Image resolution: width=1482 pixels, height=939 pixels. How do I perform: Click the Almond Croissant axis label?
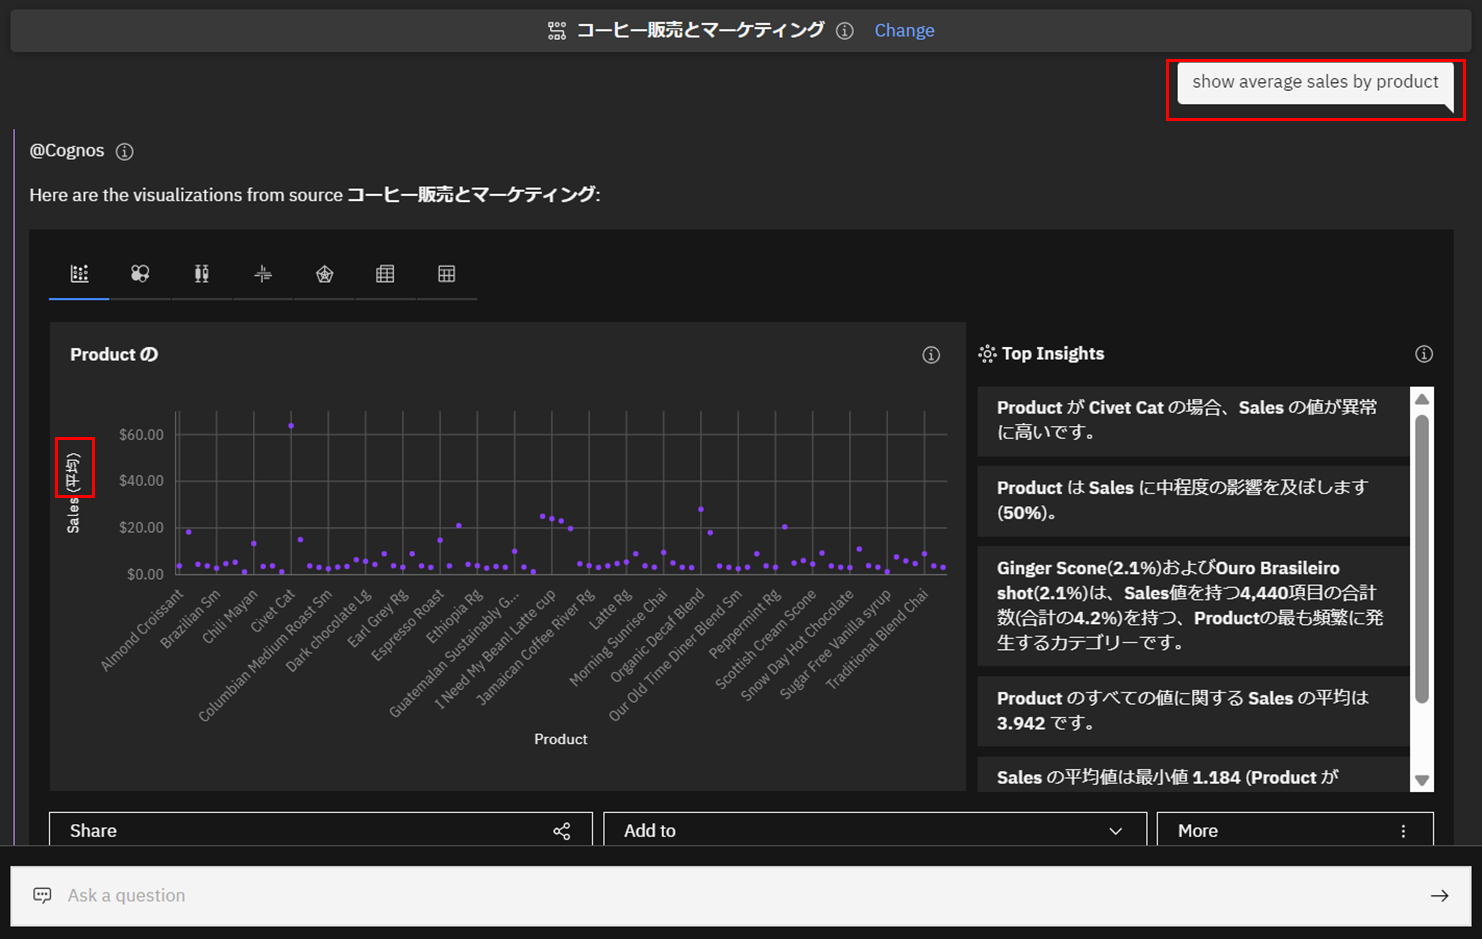point(143,630)
